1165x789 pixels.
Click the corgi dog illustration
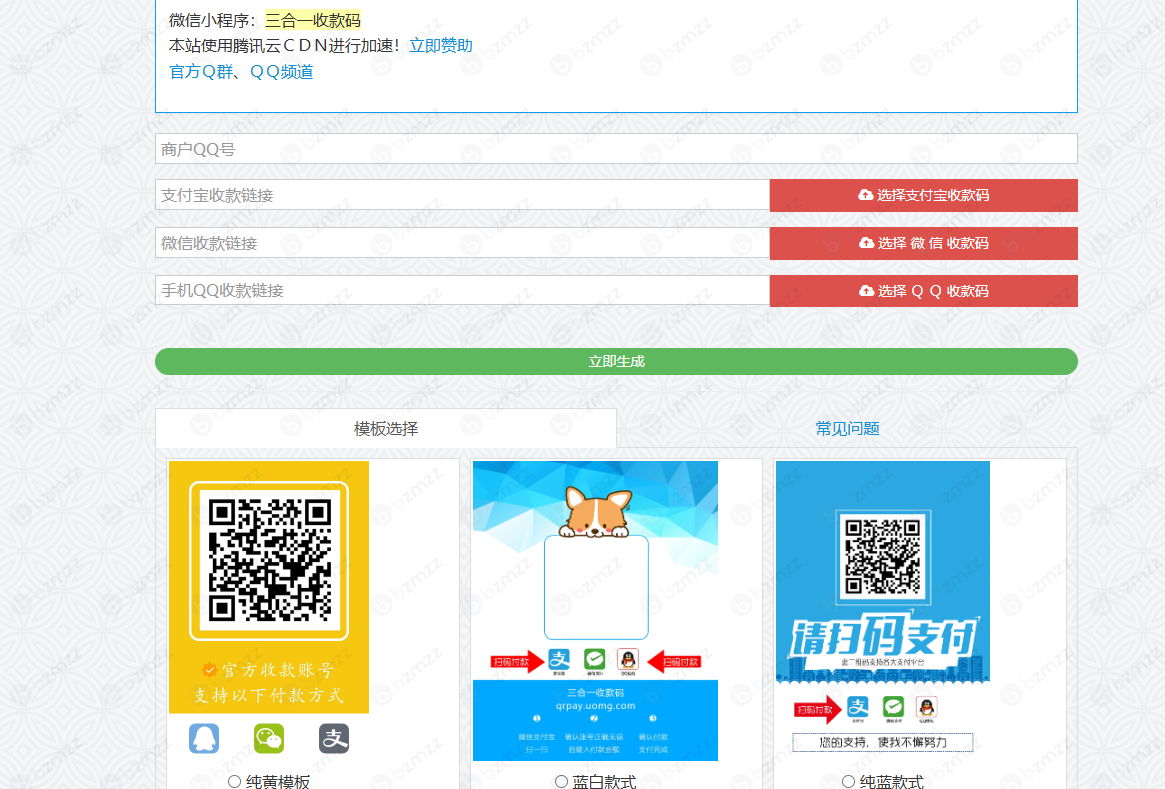tap(597, 512)
